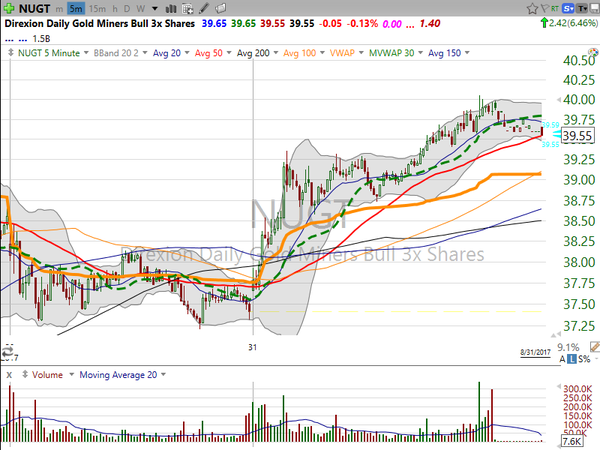Close the Volume pane with the x
This screenshot has height=450, width=600.
[x=9, y=375]
